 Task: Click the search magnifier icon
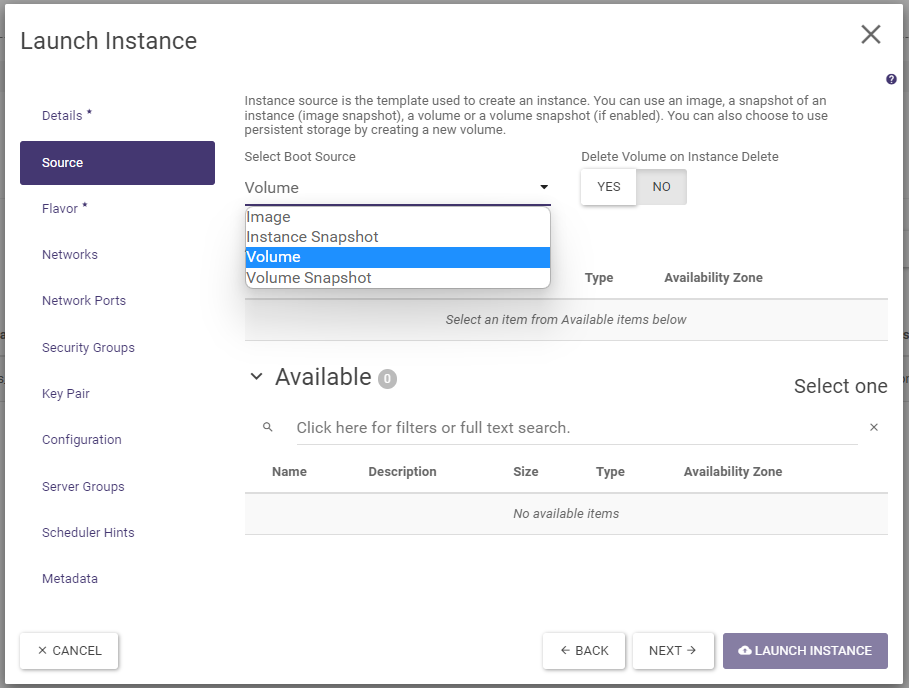pyautogui.click(x=268, y=427)
